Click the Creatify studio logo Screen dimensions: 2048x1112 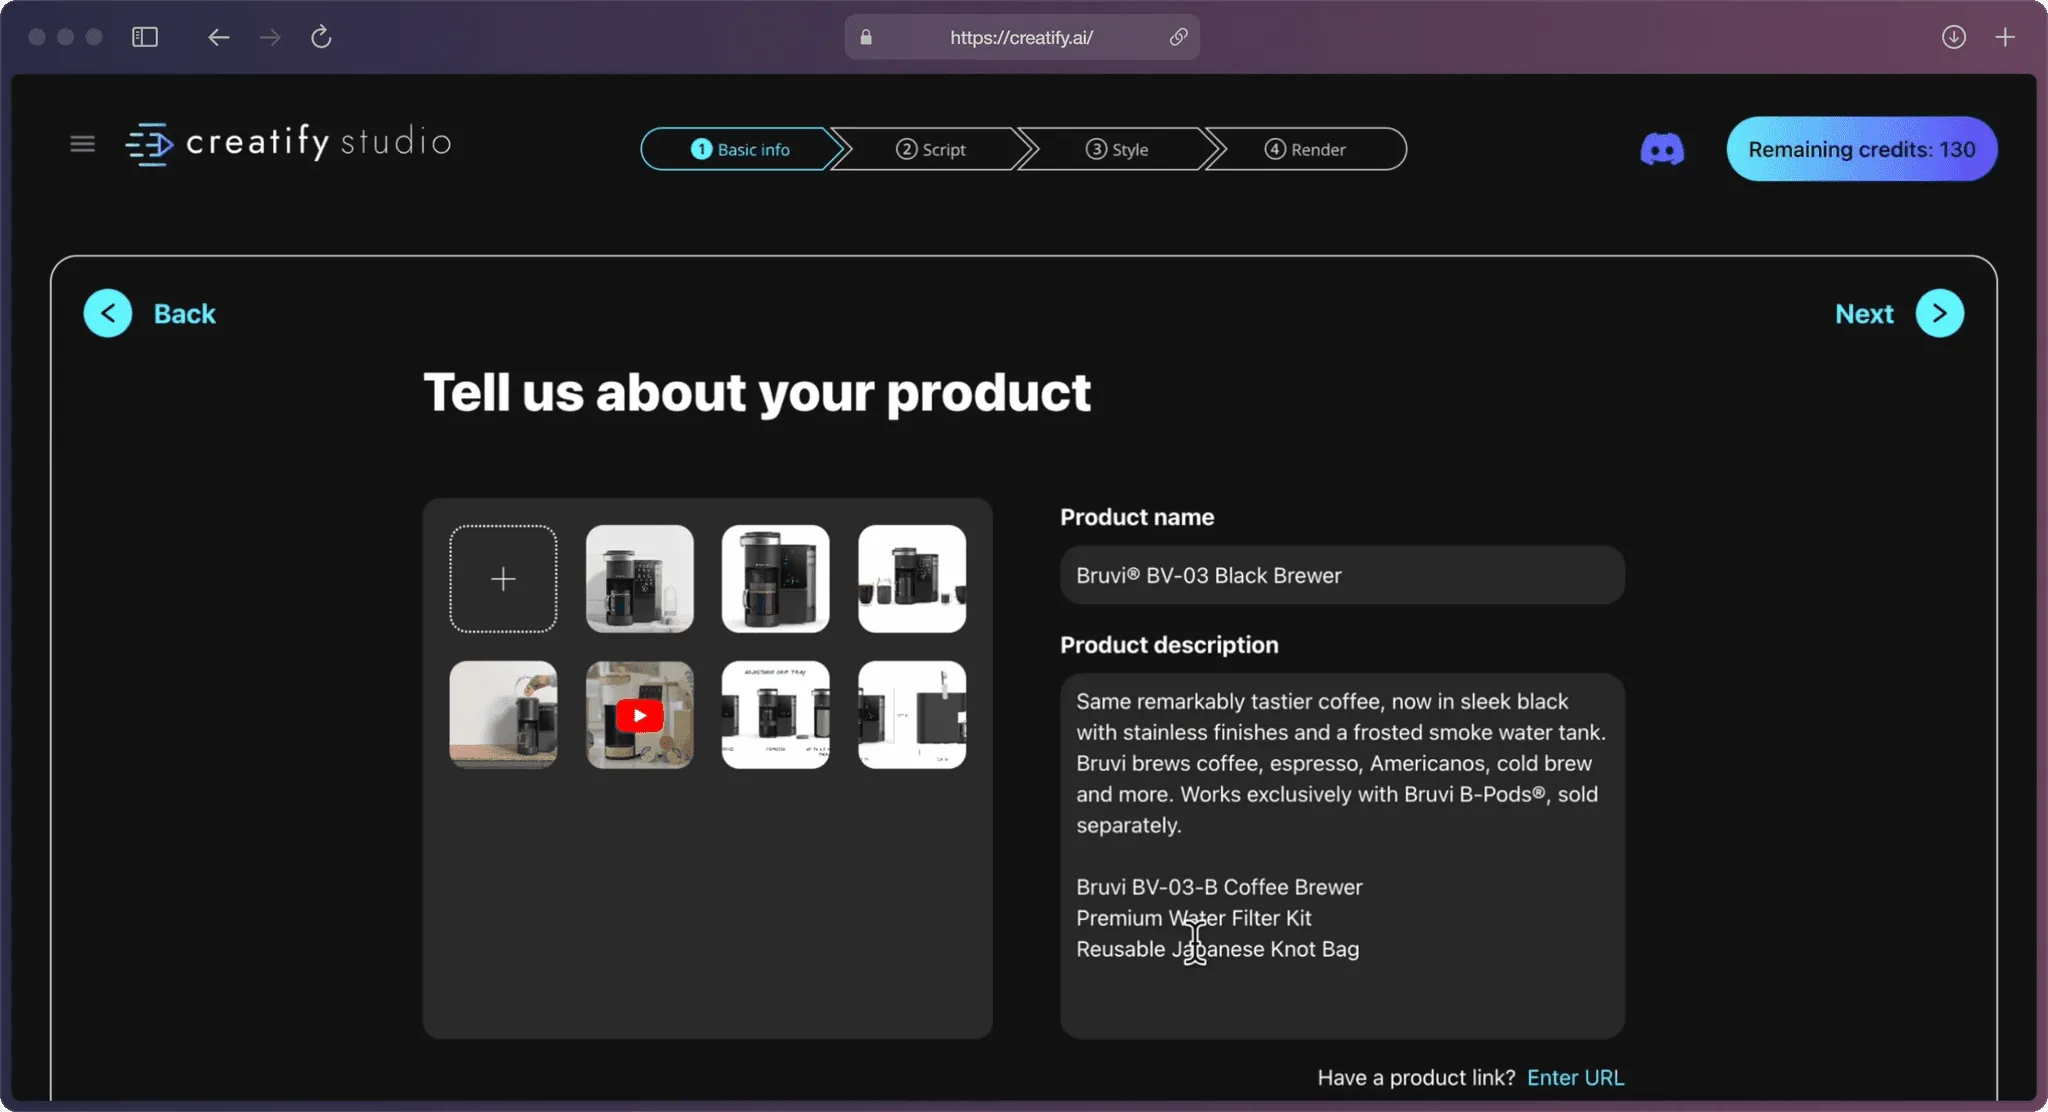(289, 144)
